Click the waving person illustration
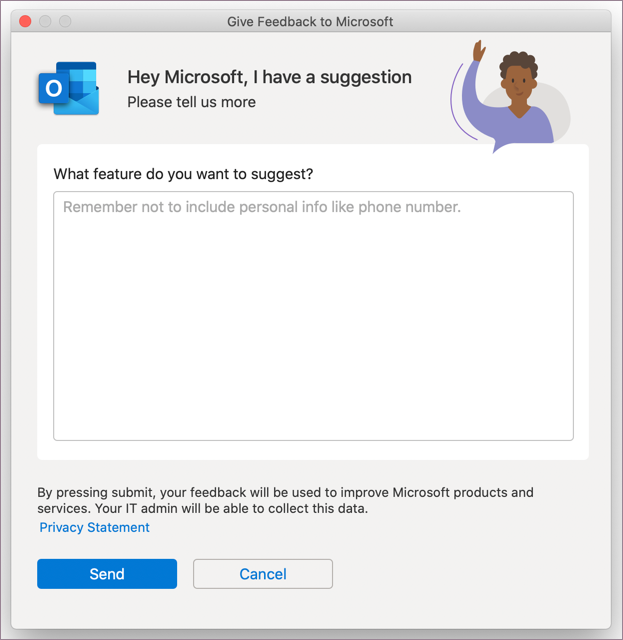The height and width of the screenshot is (640, 623). point(510,96)
